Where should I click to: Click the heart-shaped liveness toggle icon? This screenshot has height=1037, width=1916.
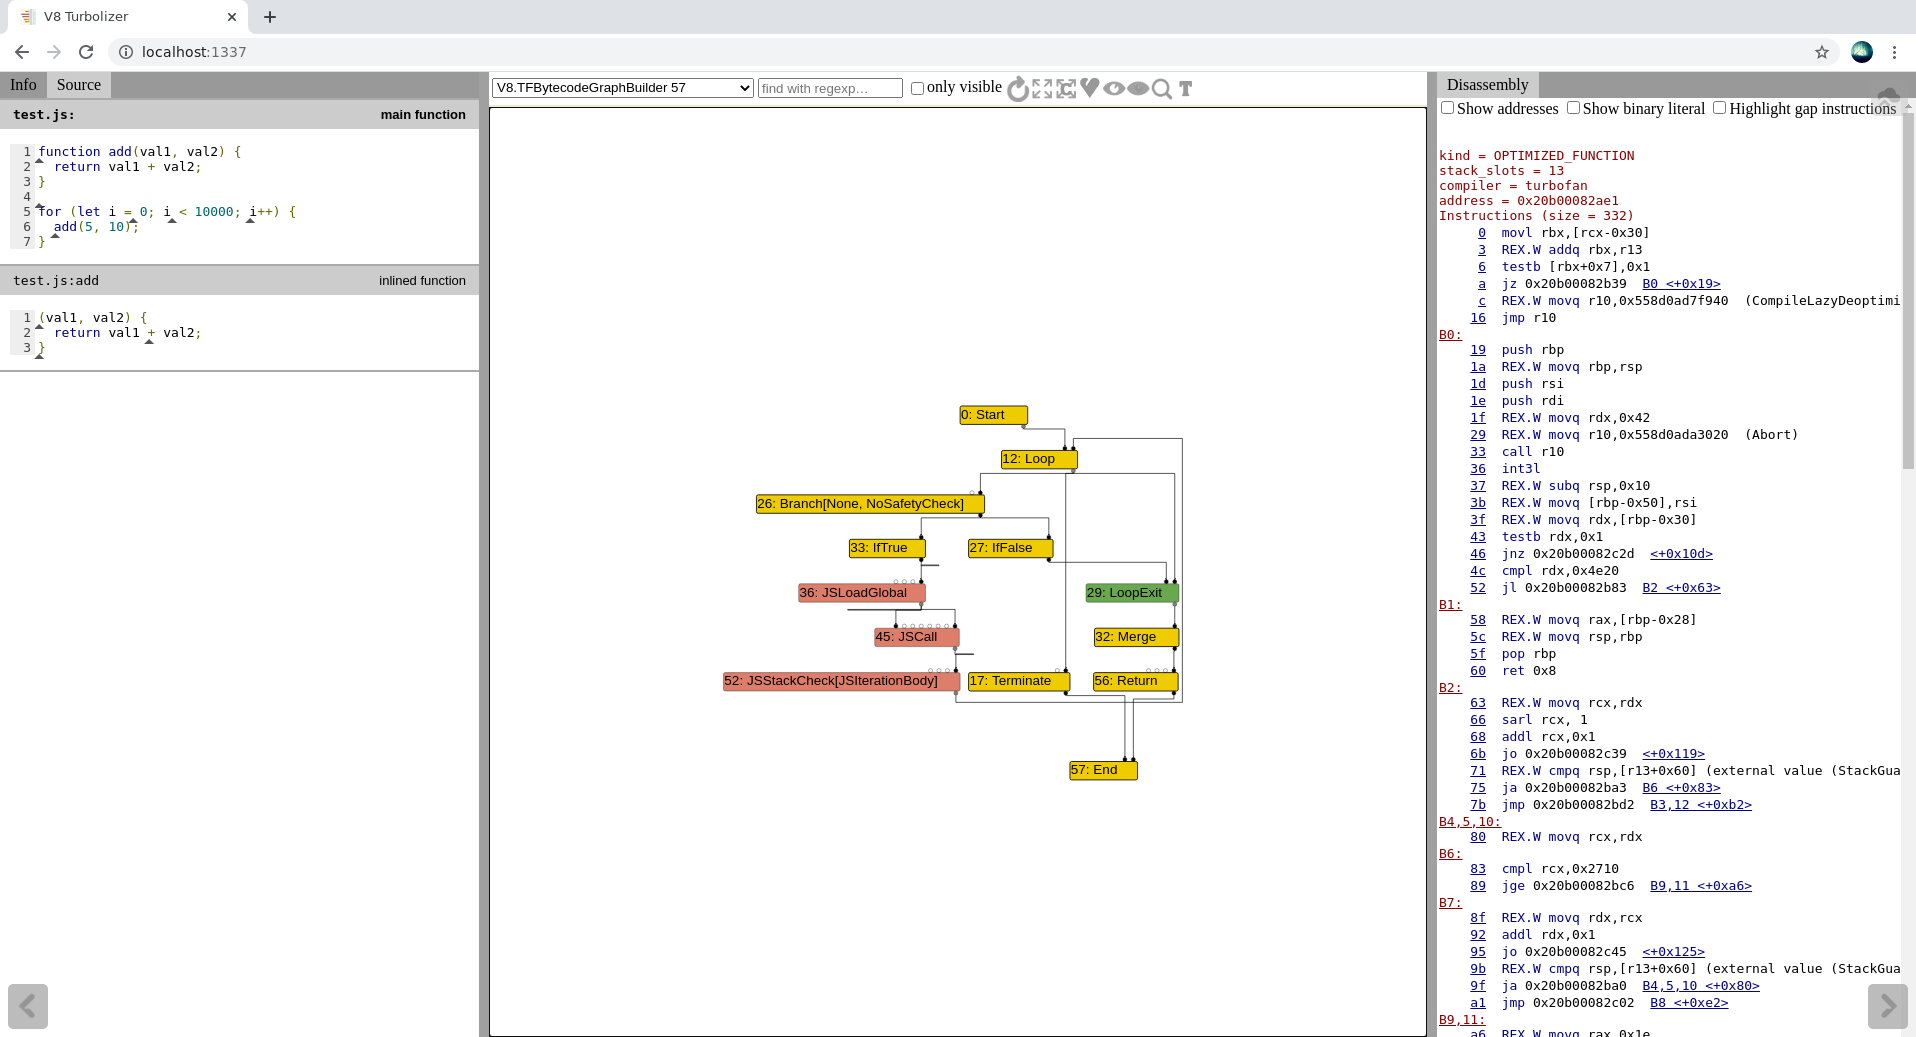tap(1090, 88)
